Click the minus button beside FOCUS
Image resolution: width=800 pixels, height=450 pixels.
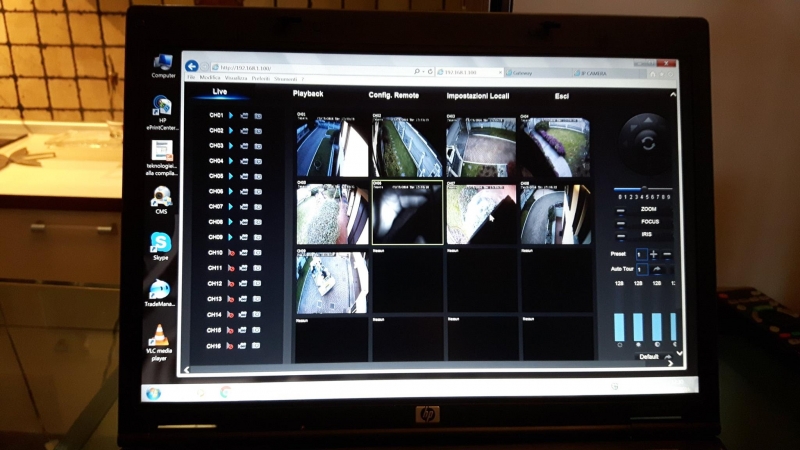(x=620, y=222)
